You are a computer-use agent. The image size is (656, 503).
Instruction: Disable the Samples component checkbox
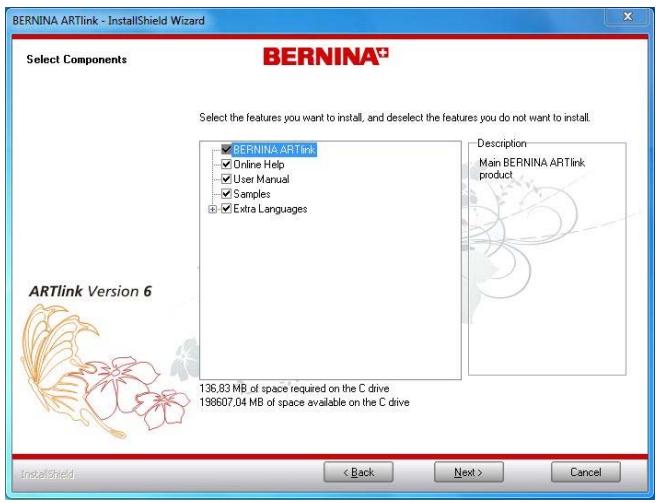coord(226,194)
